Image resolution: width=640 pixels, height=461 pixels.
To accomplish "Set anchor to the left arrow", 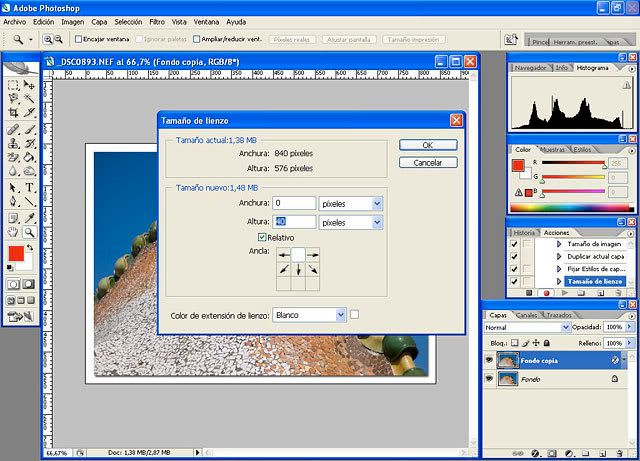I will coord(284,255).
